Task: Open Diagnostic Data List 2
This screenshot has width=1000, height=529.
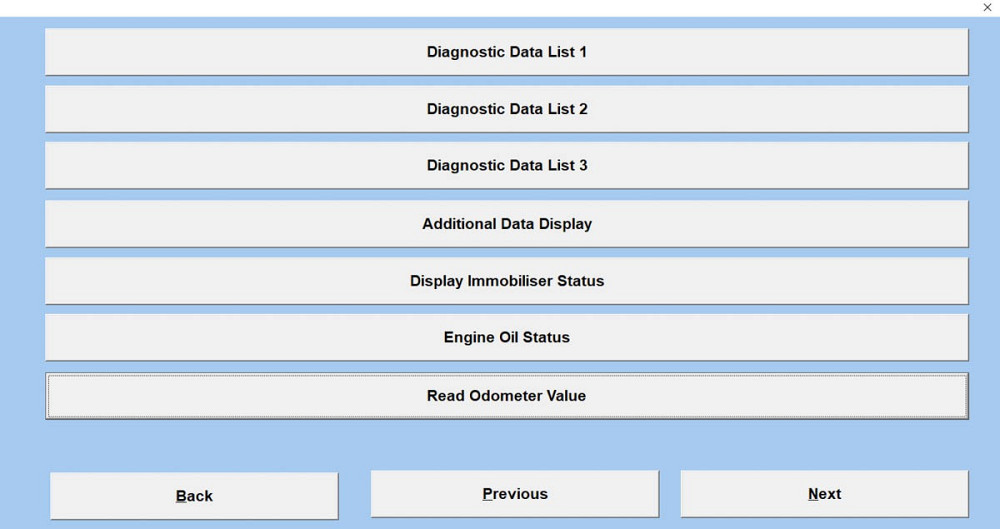Action: (x=506, y=109)
